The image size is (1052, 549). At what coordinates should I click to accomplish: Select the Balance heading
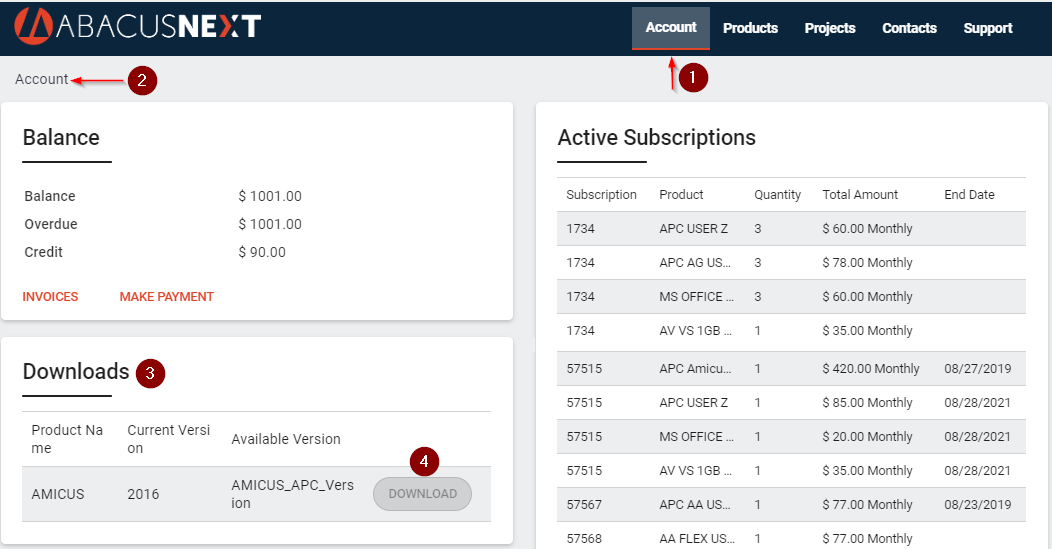pos(61,138)
